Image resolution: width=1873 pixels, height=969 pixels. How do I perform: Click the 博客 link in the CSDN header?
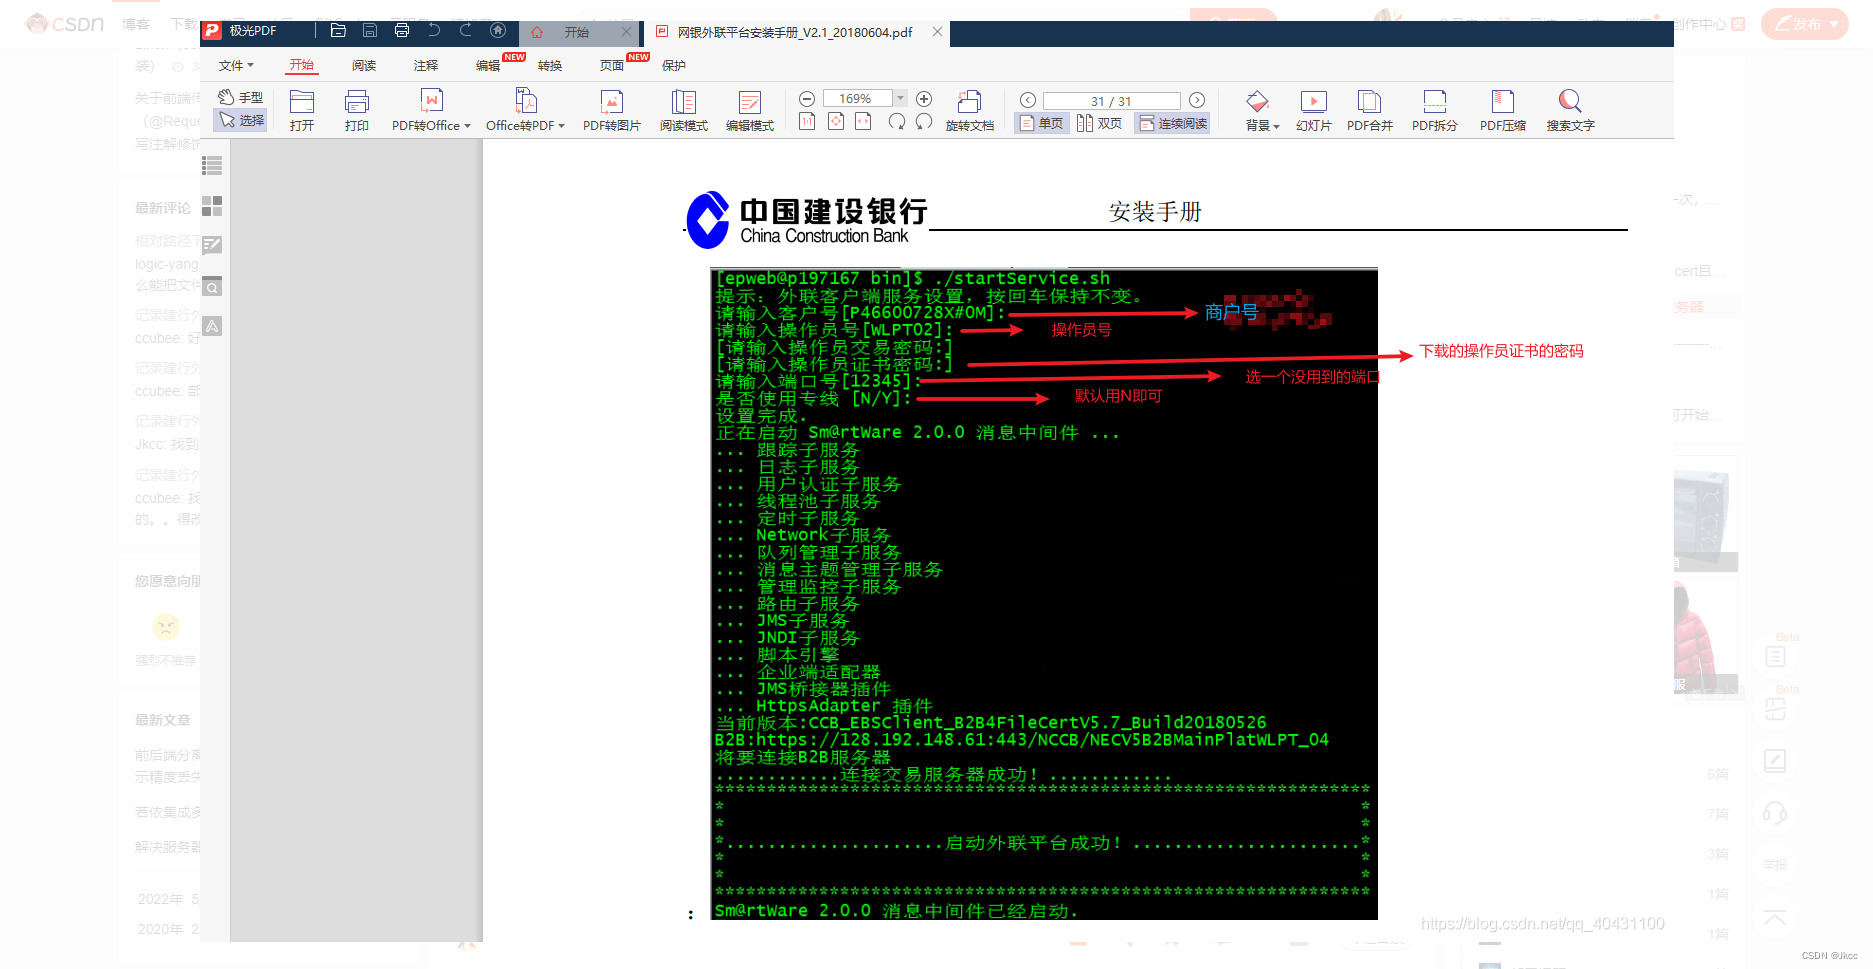136,24
